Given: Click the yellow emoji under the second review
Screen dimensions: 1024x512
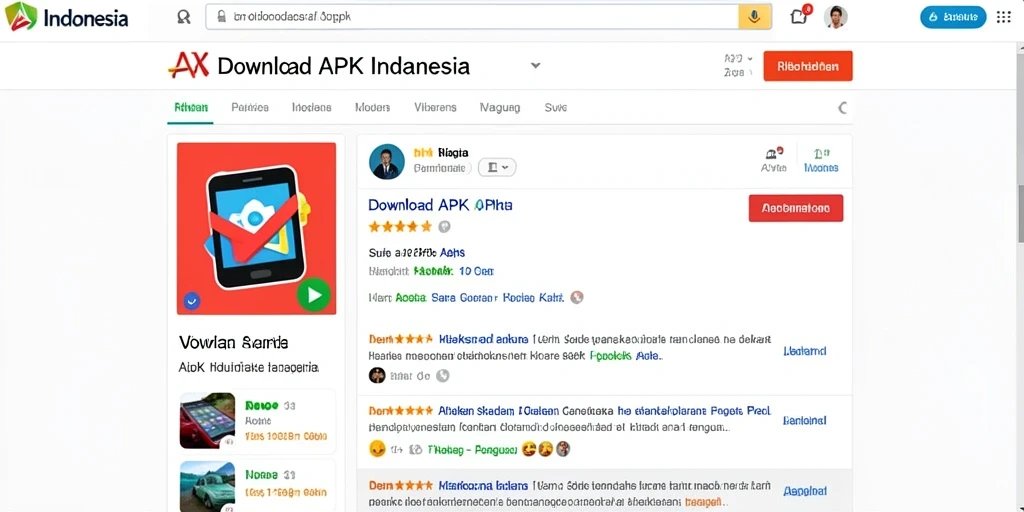Looking at the screenshot, I should (x=377, y=449).
